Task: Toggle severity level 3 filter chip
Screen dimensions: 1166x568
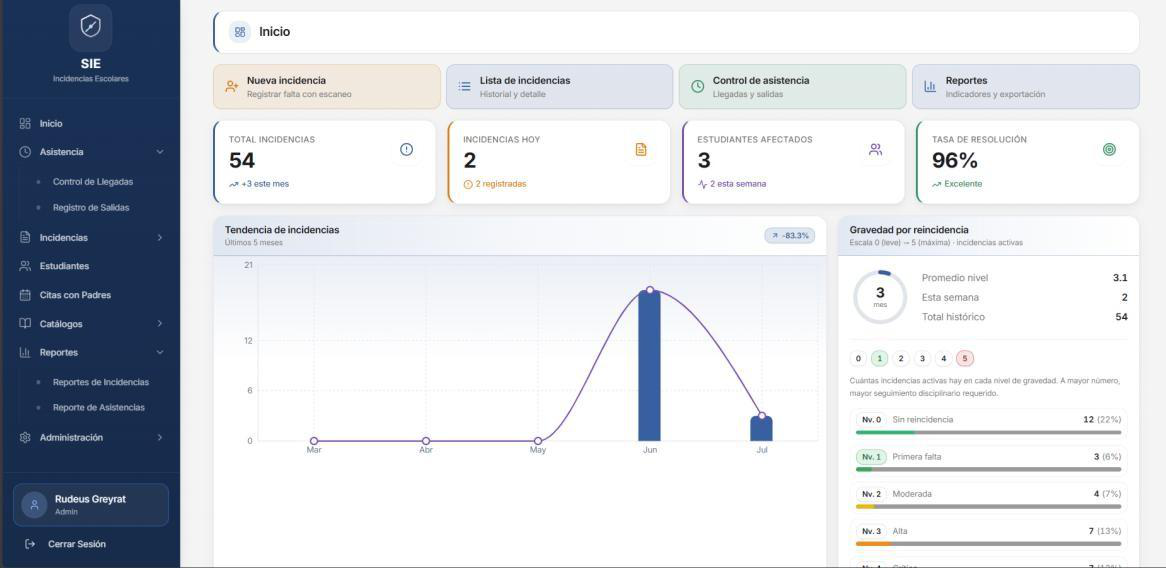Action: 922,359
